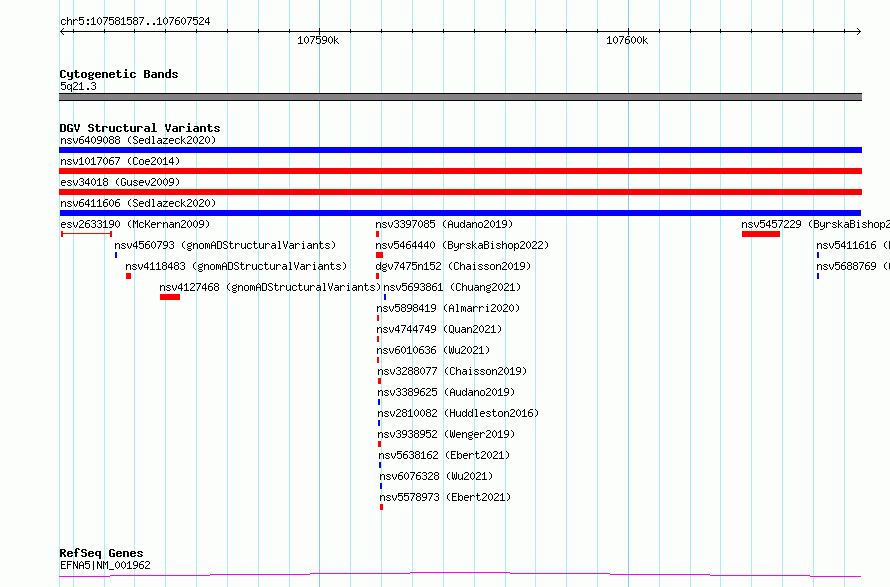
Task: Open dgv7475n152 (Chaisson2019) variant
Action: pos(453,266)
